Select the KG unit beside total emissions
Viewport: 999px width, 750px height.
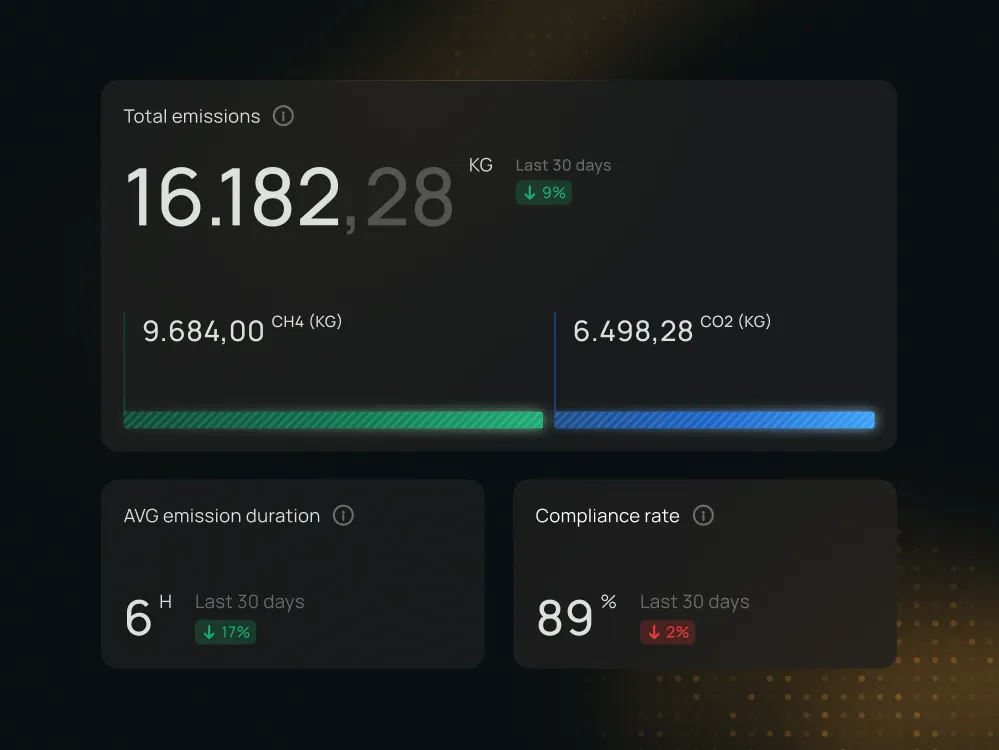click(x=480, y=165)
